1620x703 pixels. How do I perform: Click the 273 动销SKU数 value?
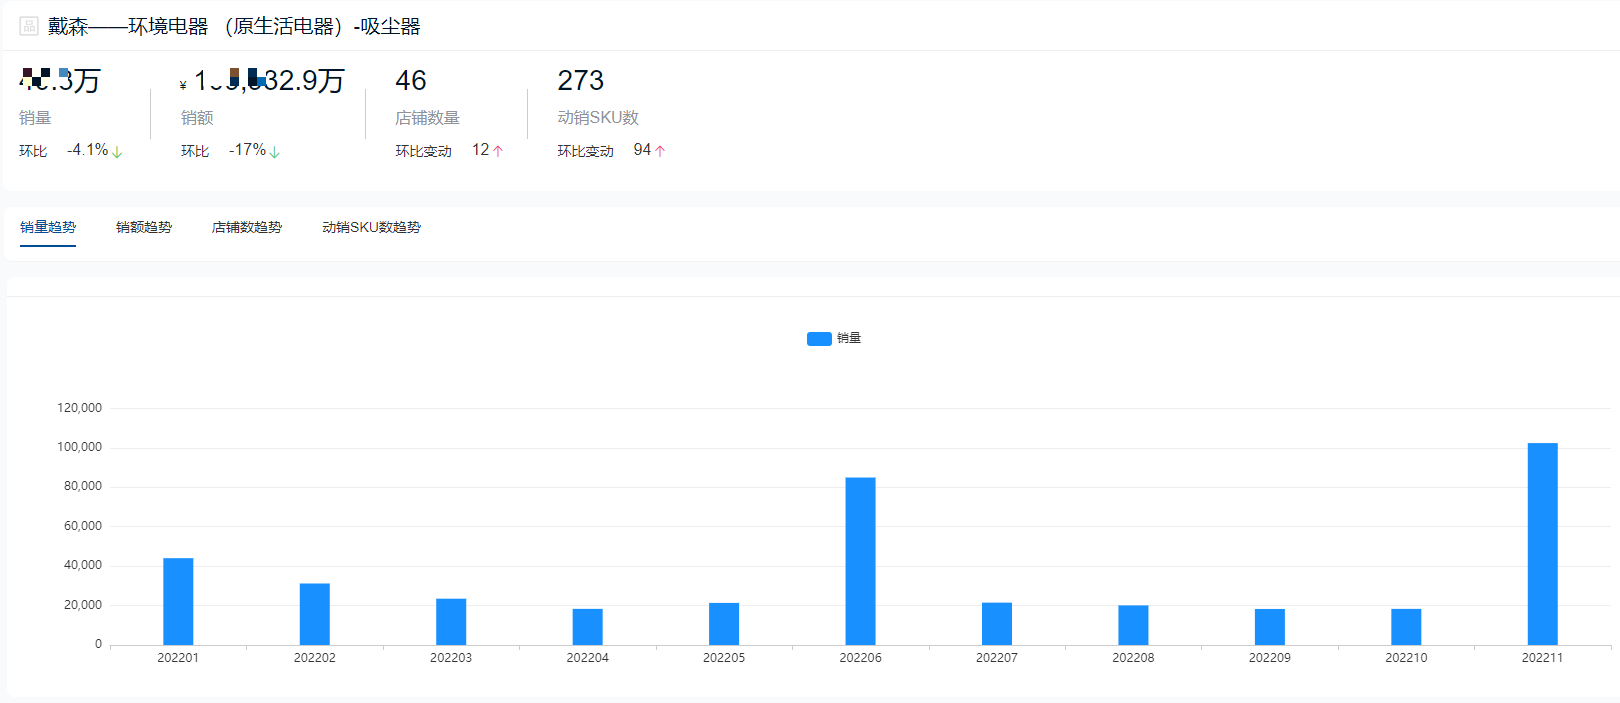point(581,81)
